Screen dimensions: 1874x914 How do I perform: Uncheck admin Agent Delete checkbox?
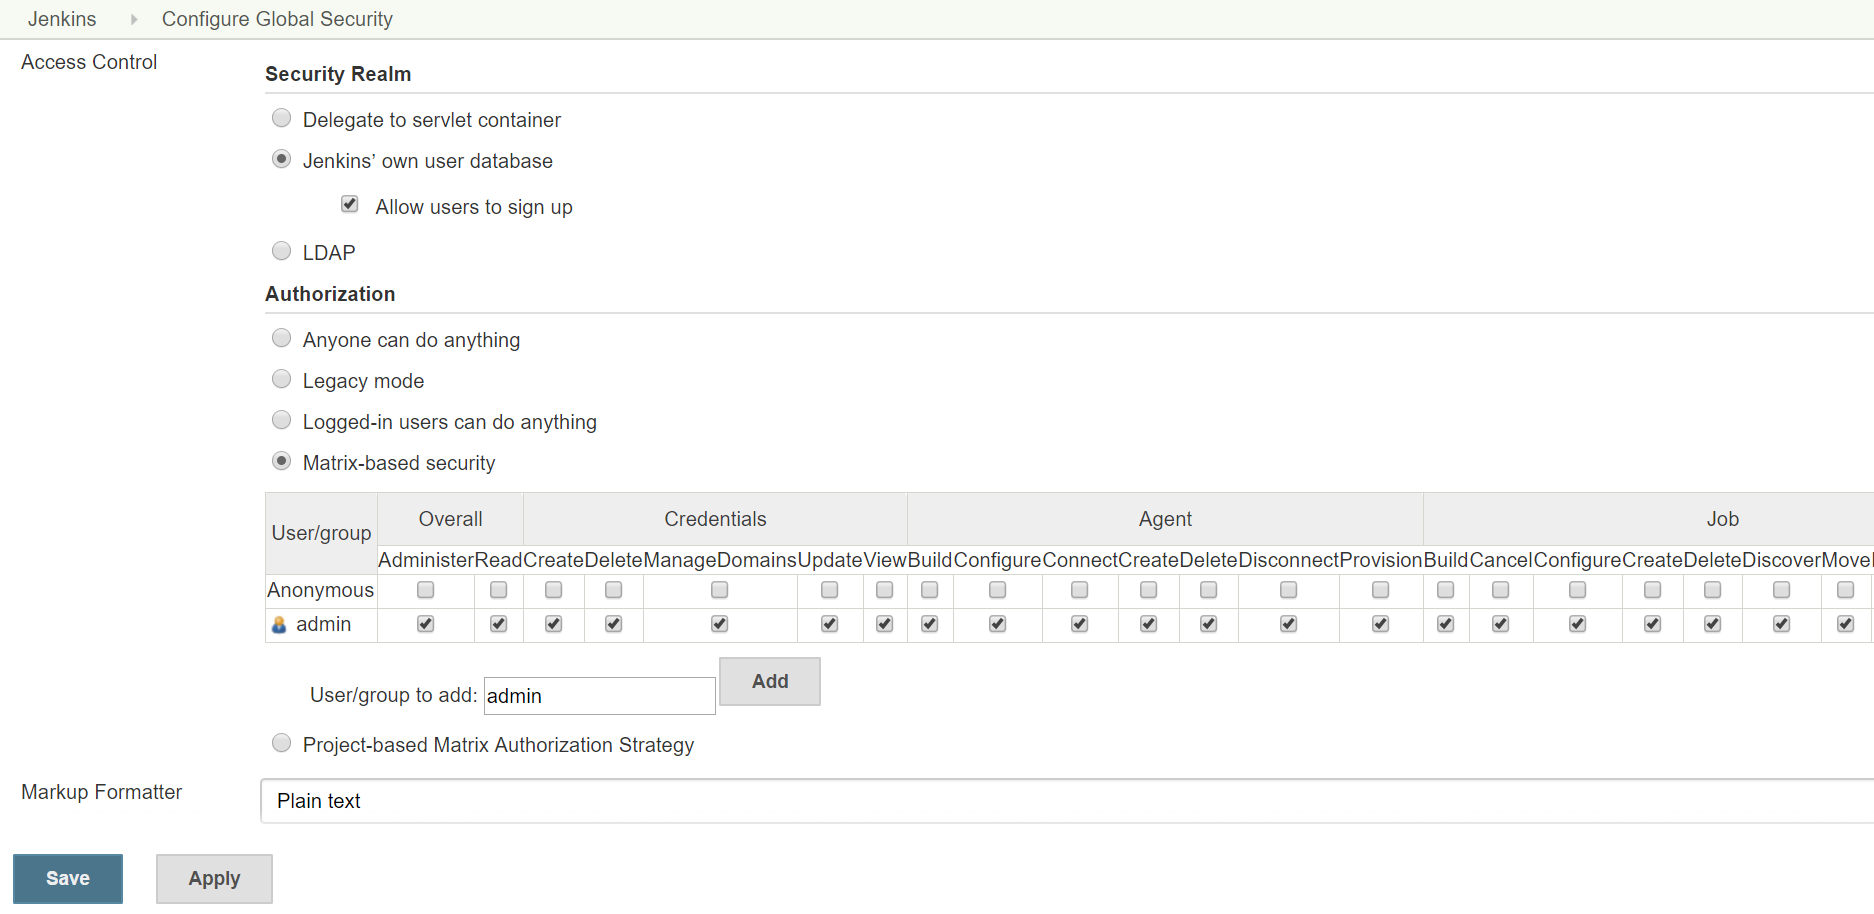click(x=1209, y=624)
